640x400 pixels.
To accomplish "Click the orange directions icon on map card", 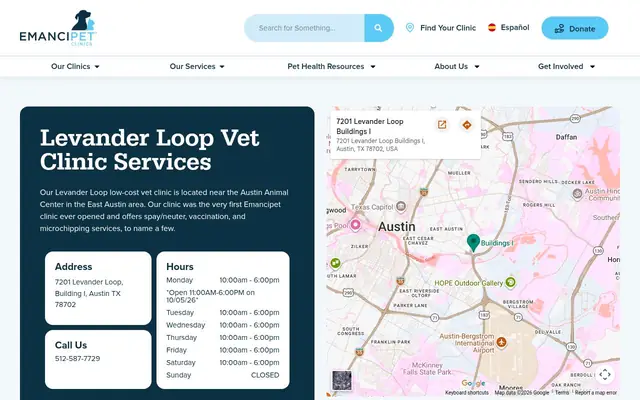I will pos(467,124).
